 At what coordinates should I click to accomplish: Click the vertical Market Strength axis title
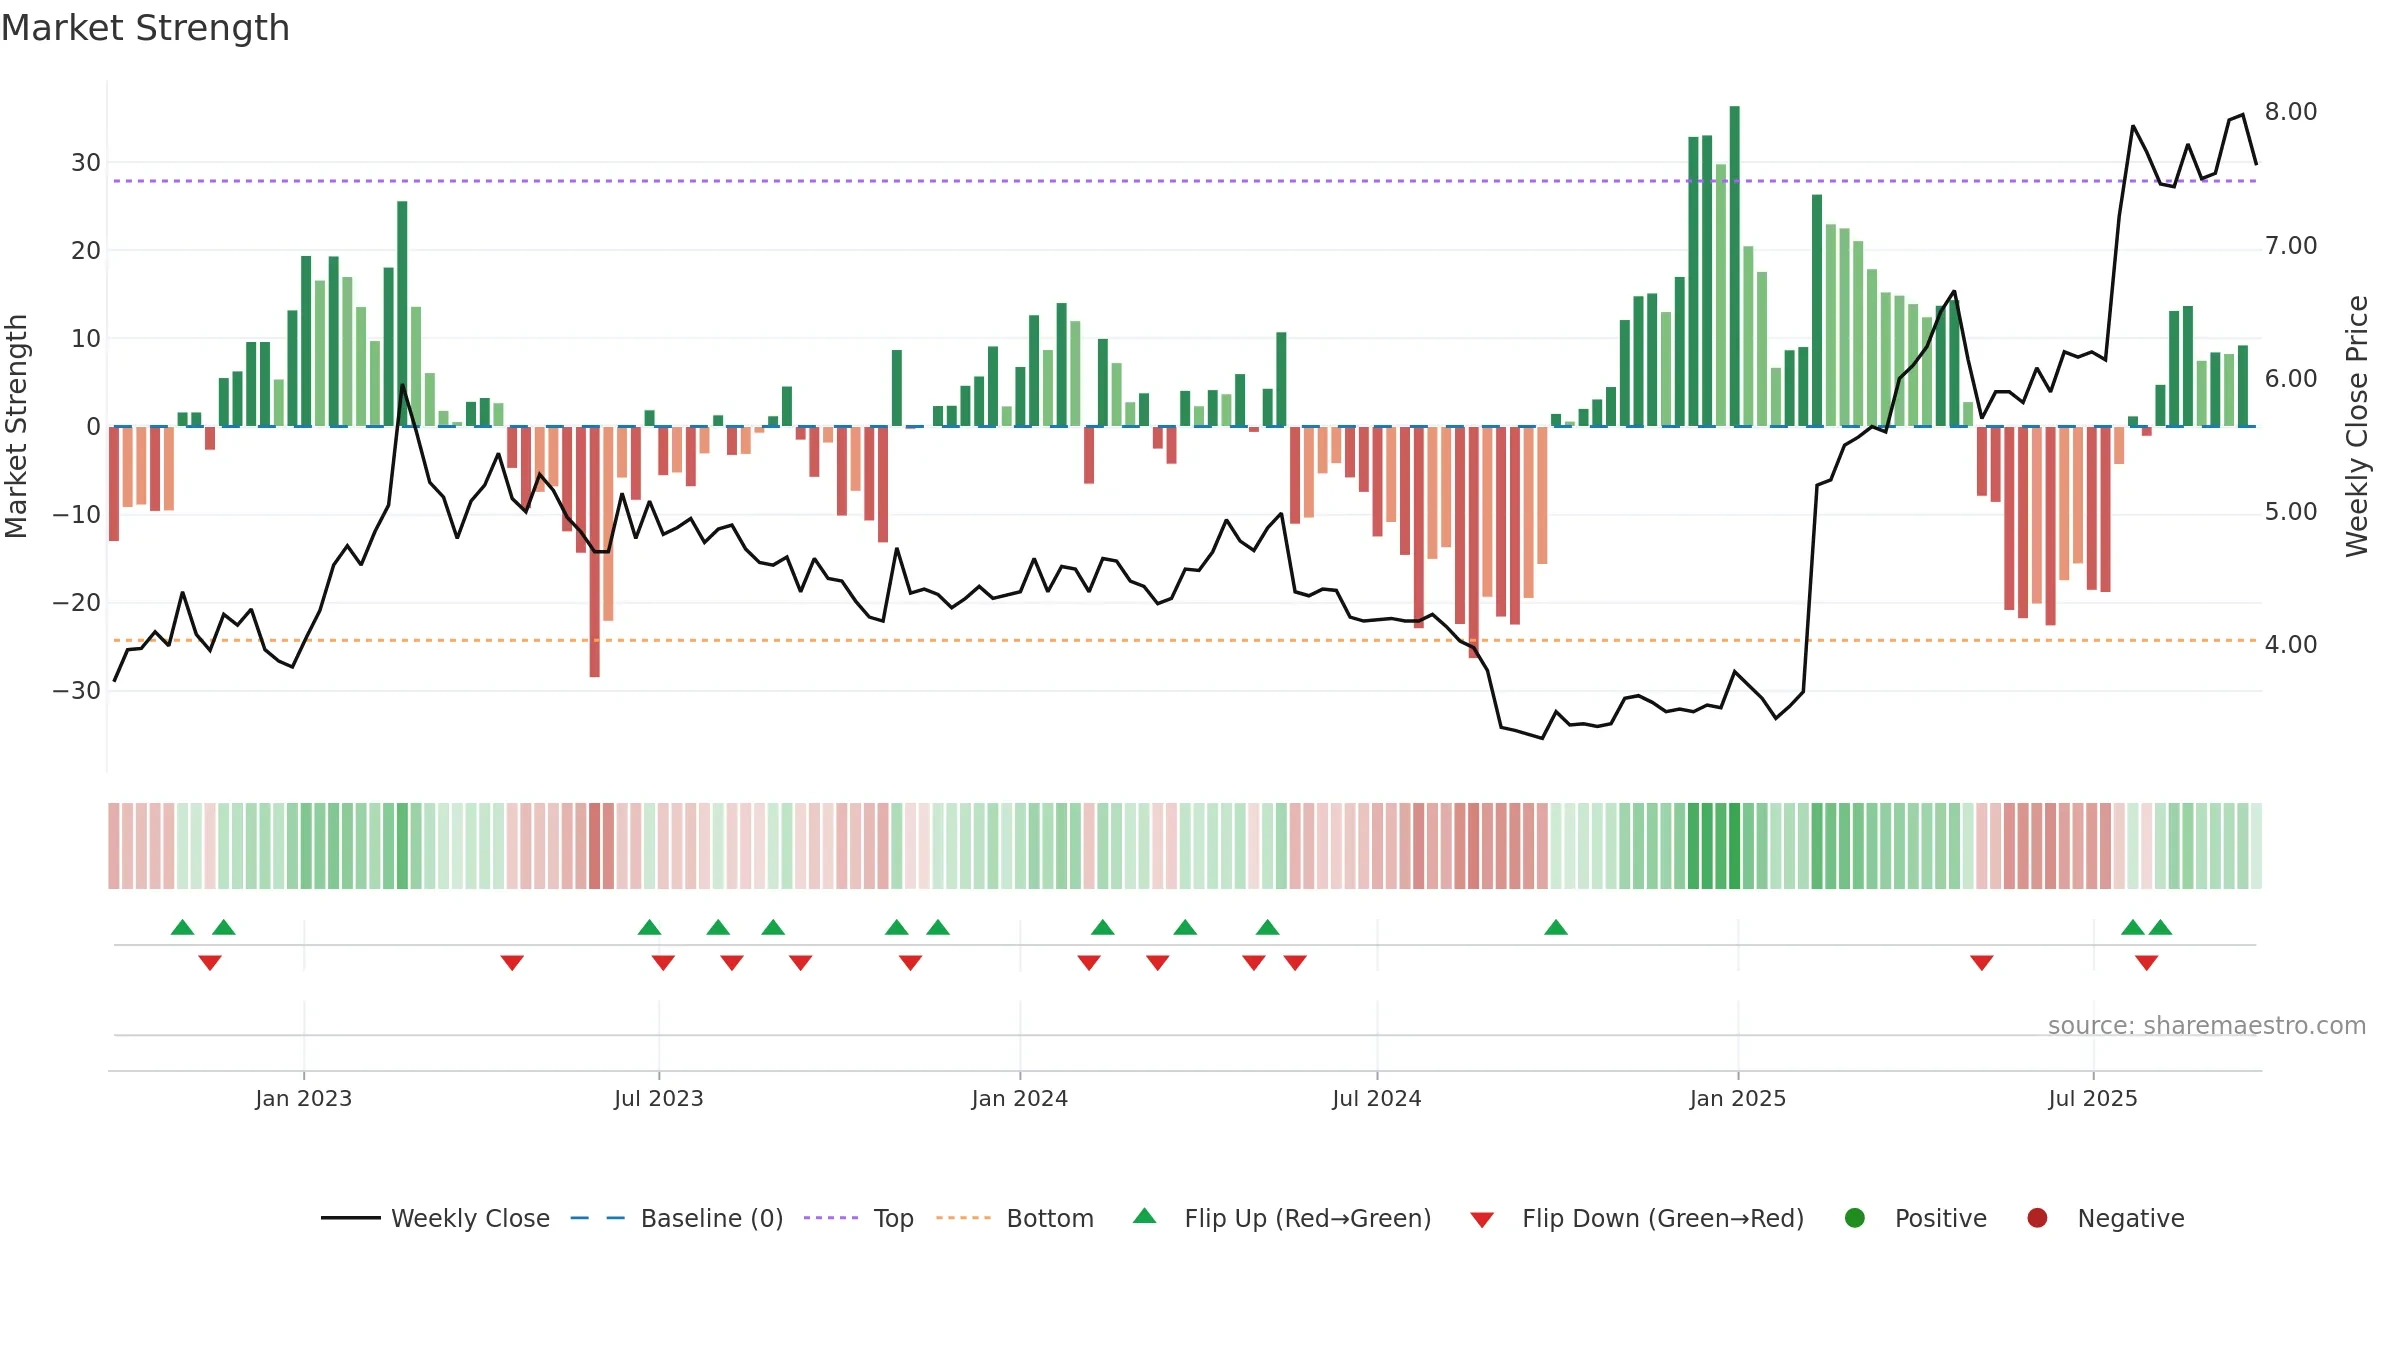(x=16, y=426)
